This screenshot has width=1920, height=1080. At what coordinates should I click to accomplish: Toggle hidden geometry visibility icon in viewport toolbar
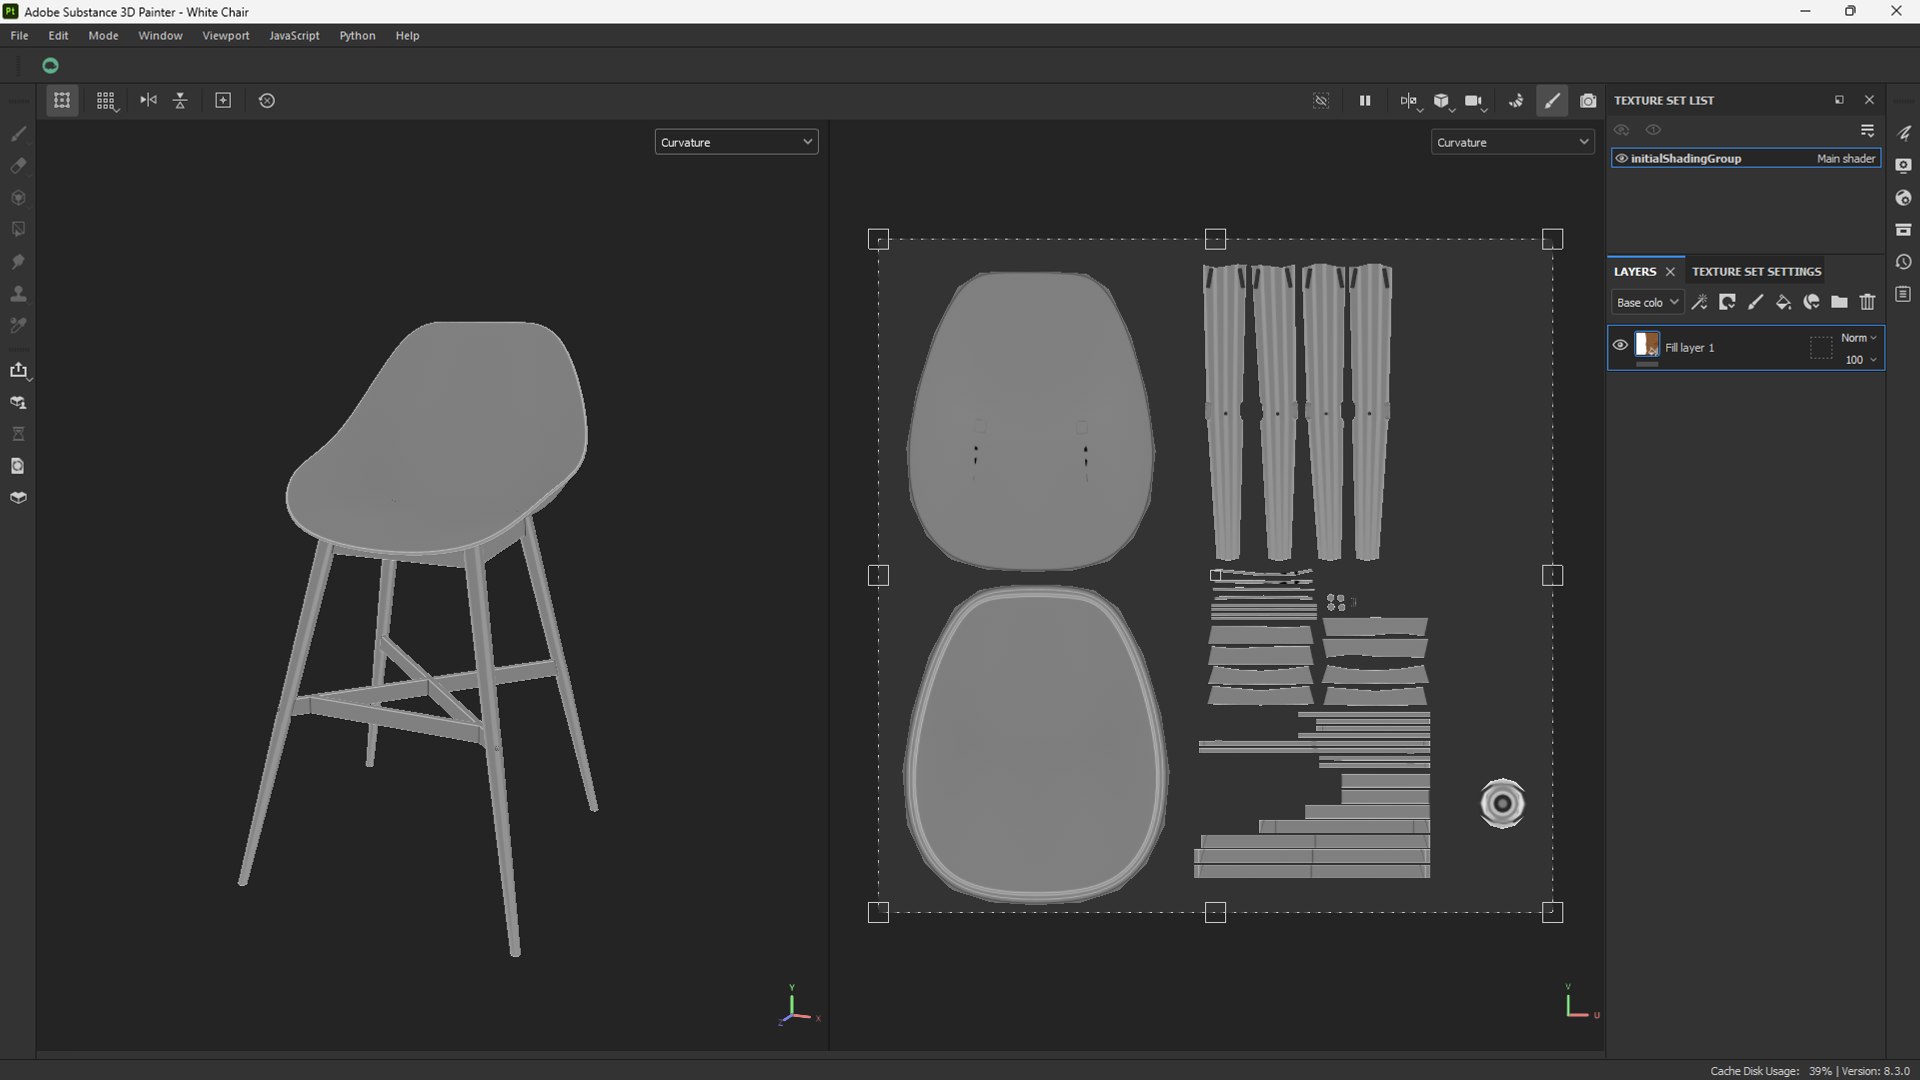pyautogui.click(x=1321, y=100)
